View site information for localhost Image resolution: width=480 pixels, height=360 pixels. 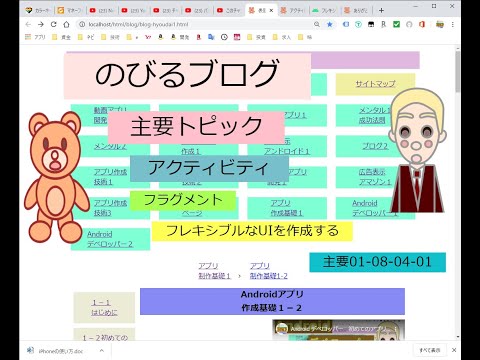pyautogui.click(x=82, y=24)
